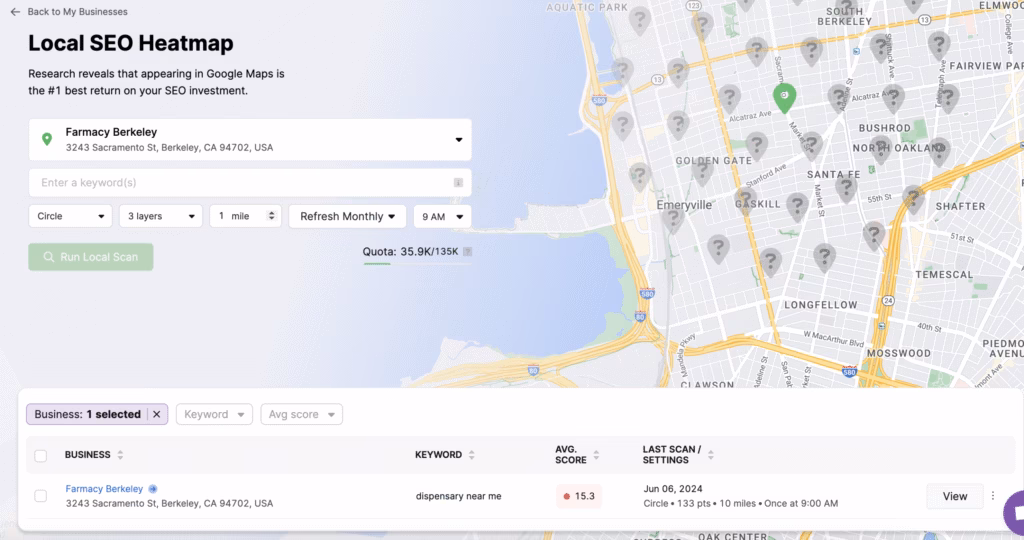
Task: Click the Enter a keyword(s) input field
Action: [x=240, y=183]
